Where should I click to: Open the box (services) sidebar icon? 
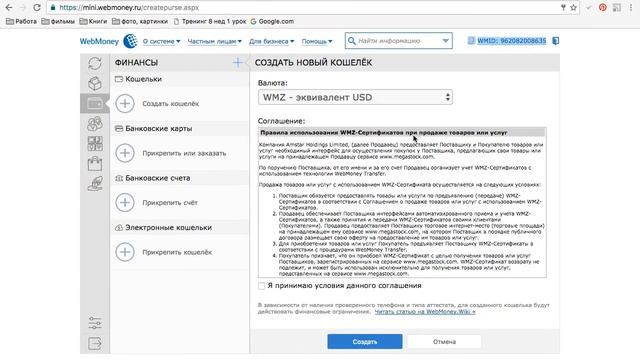tap(95, 84)
